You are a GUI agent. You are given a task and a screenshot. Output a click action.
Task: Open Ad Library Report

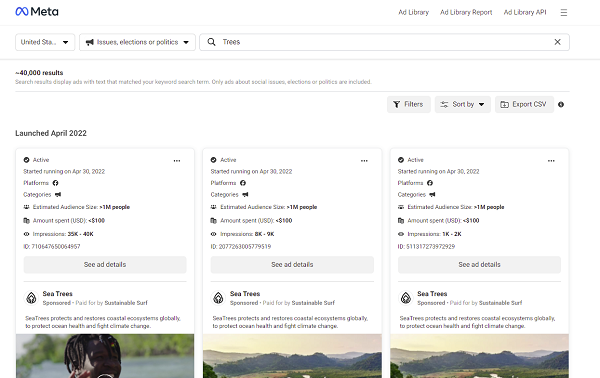click(x=466, y=12)
